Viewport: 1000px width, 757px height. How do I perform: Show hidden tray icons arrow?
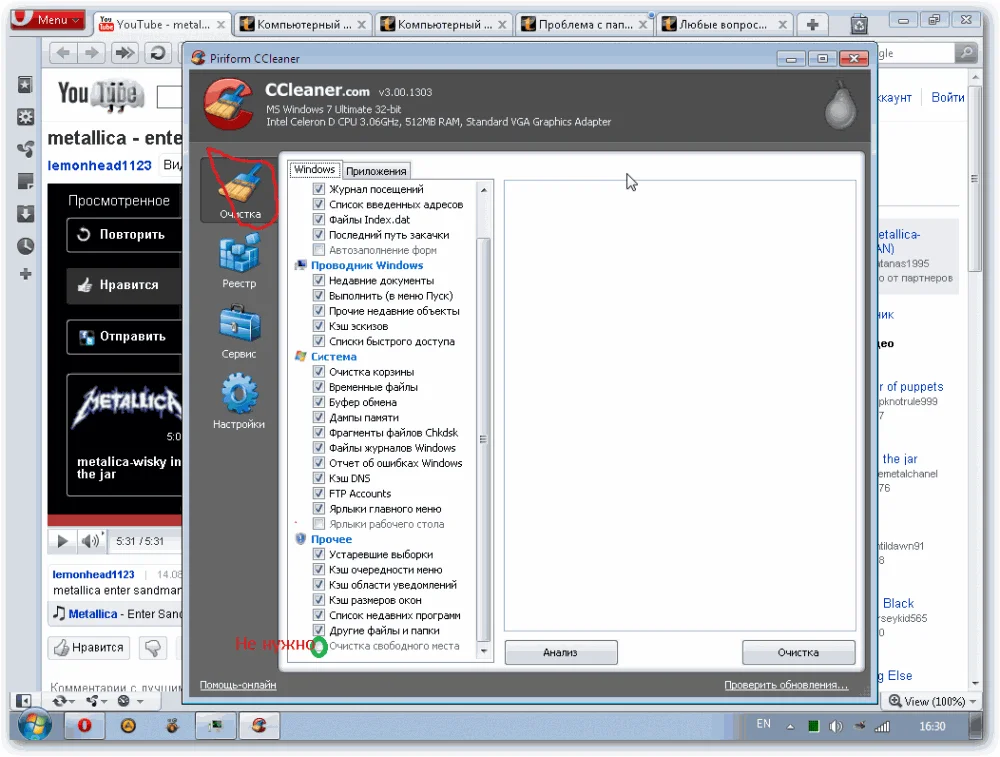pos(790,726)
